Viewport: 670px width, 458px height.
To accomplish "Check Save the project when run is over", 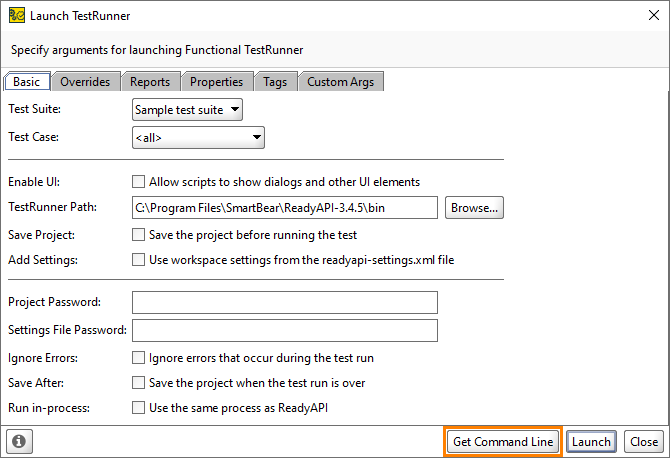I will [x=138, y=383].
